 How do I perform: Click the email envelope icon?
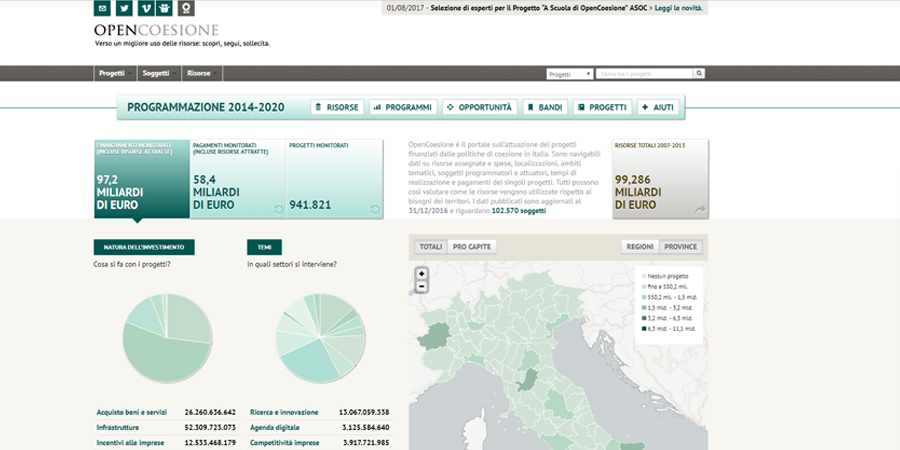pos(101,9)
